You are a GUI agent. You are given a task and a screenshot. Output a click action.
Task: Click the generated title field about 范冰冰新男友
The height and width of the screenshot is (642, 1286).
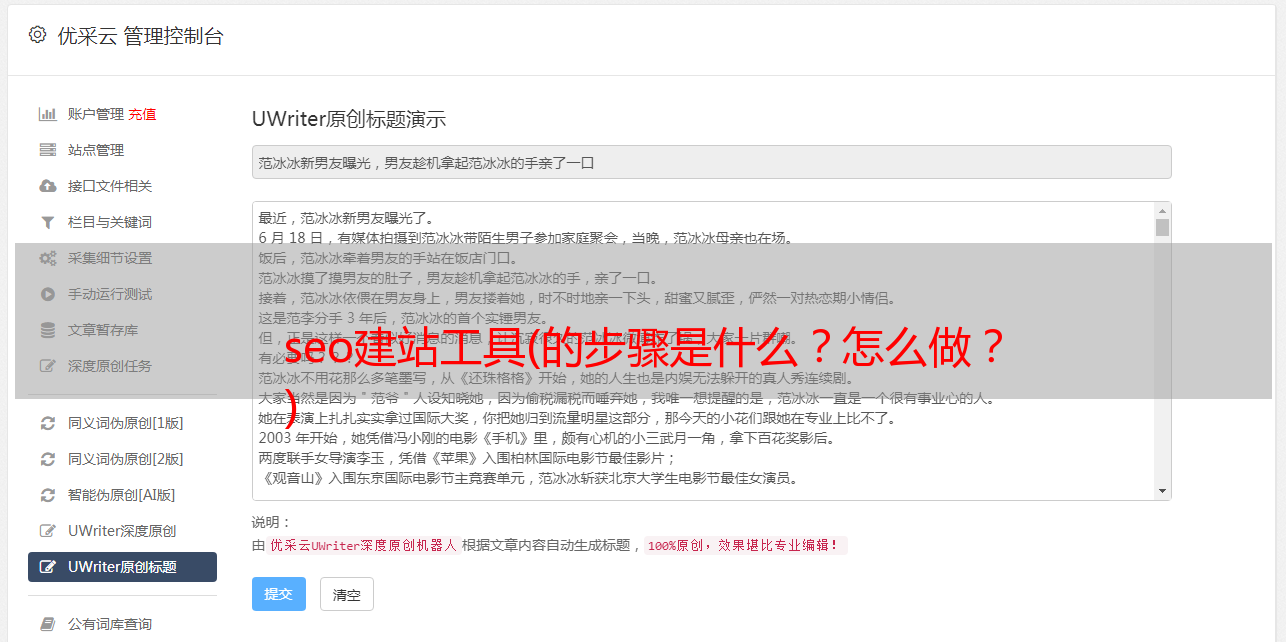(711, 162)
